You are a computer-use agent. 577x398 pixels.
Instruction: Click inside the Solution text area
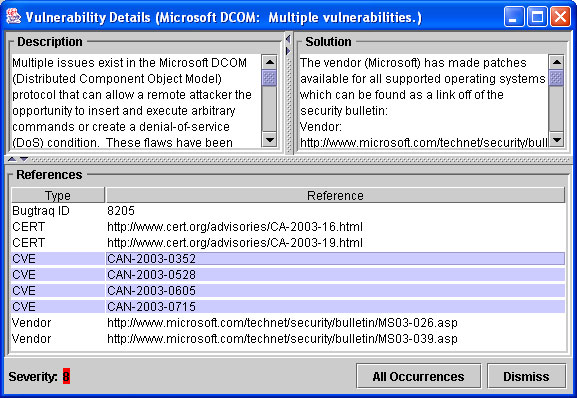coord(423,102)
